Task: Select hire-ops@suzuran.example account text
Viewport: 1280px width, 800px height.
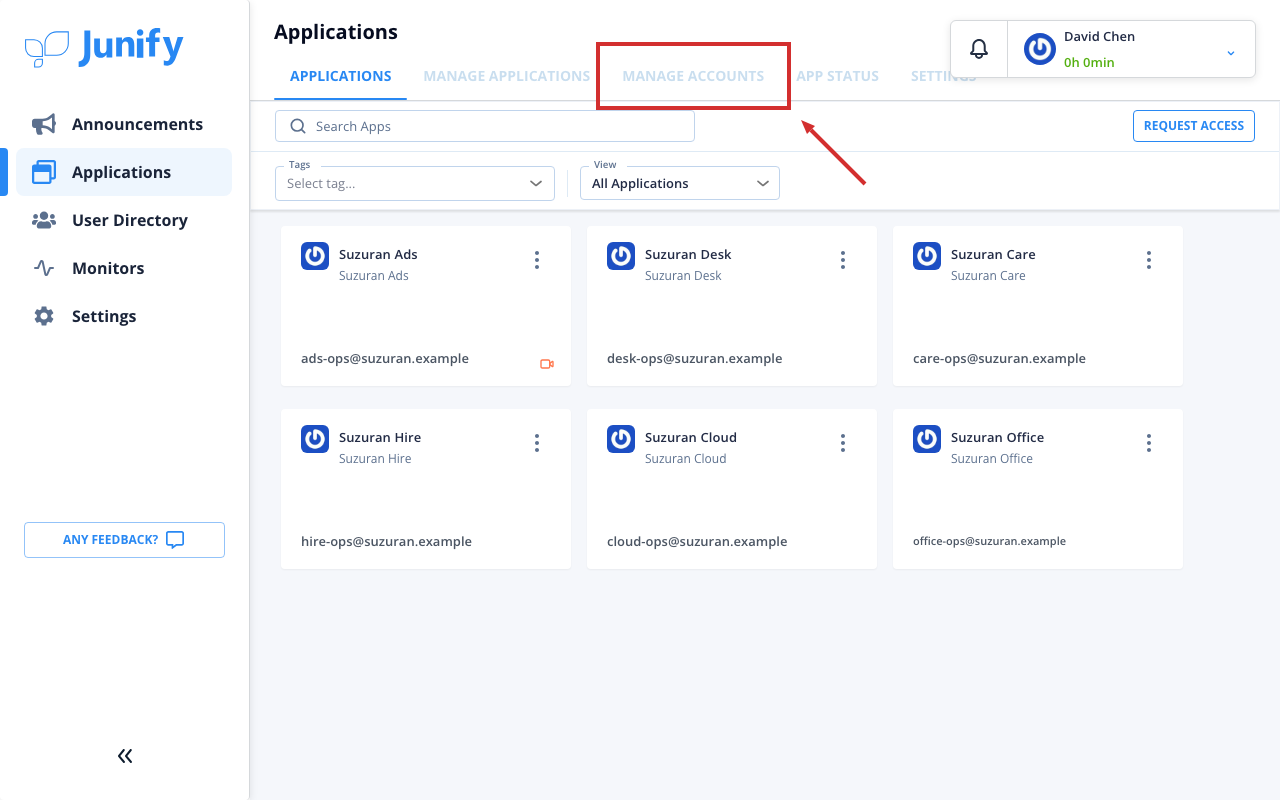Action: 386,542
